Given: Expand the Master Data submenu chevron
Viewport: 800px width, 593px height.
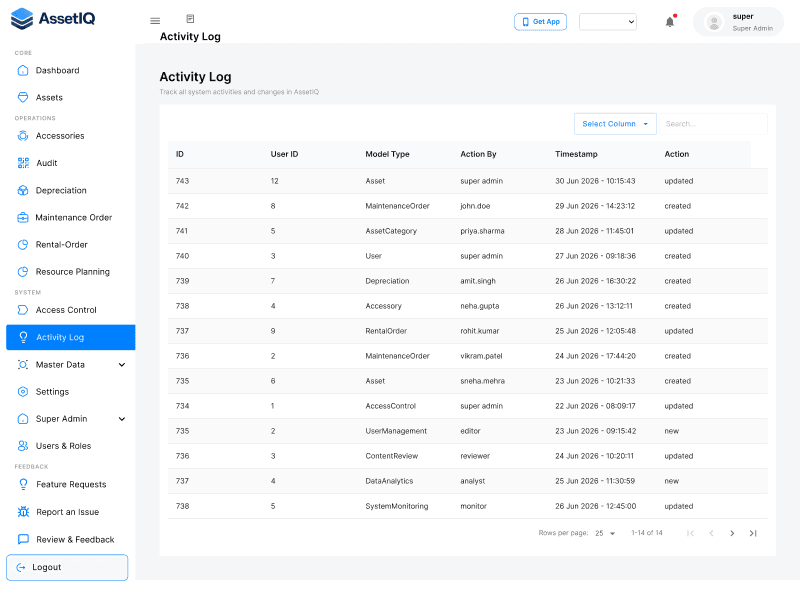Looking at the screenshot, I should (x=122, y=364).
